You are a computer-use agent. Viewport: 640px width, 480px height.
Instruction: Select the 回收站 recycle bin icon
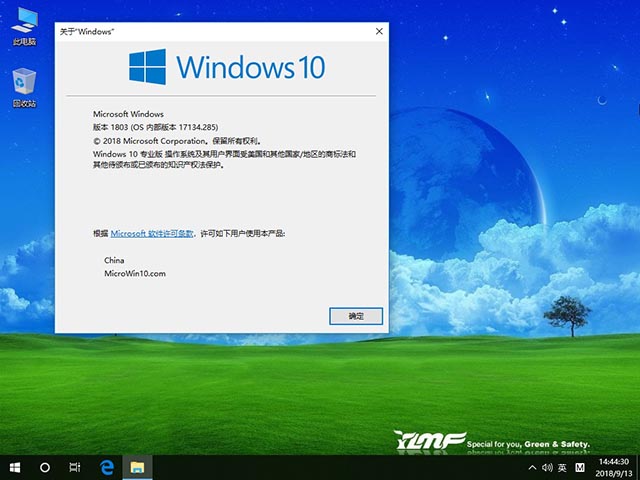[24, 88]
